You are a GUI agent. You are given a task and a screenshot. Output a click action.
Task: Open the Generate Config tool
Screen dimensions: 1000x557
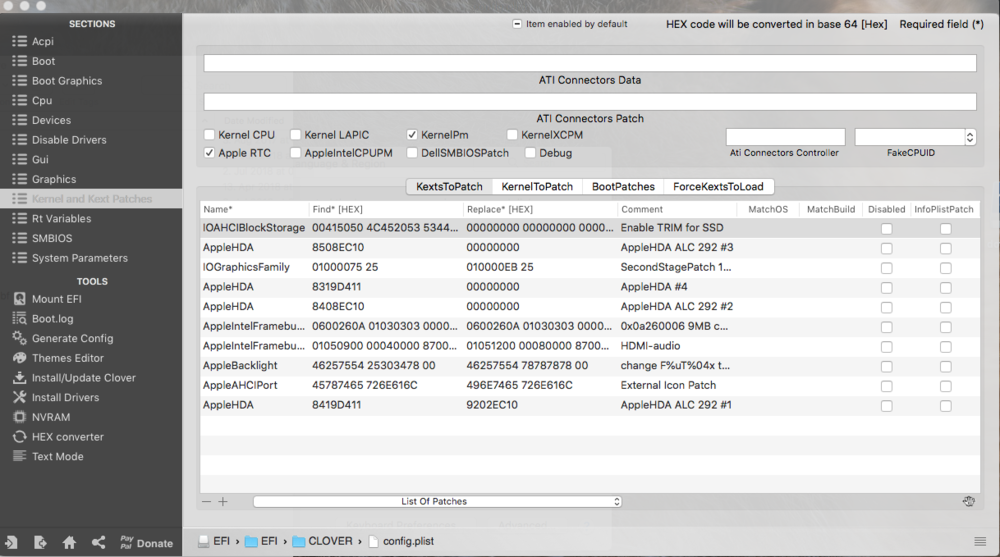pos(72,339)
